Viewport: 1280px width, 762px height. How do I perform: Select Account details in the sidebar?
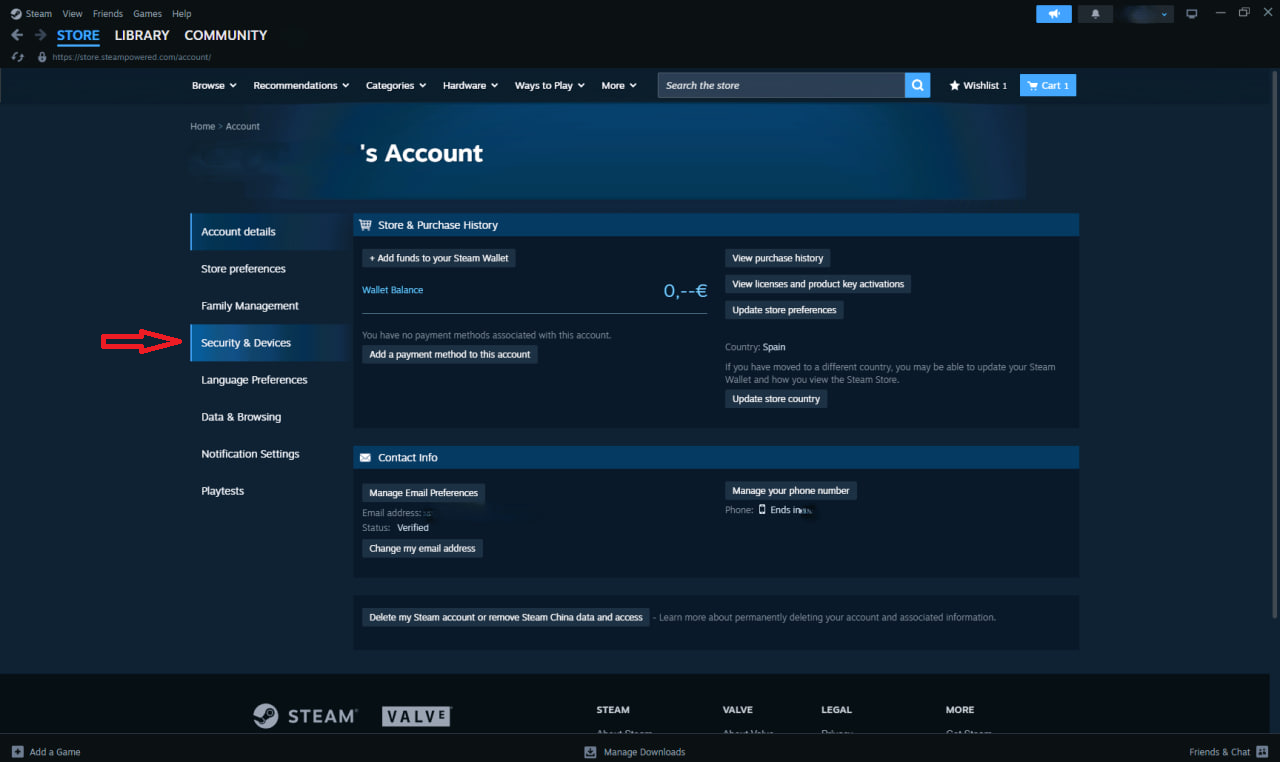click(x=269, y=232)
